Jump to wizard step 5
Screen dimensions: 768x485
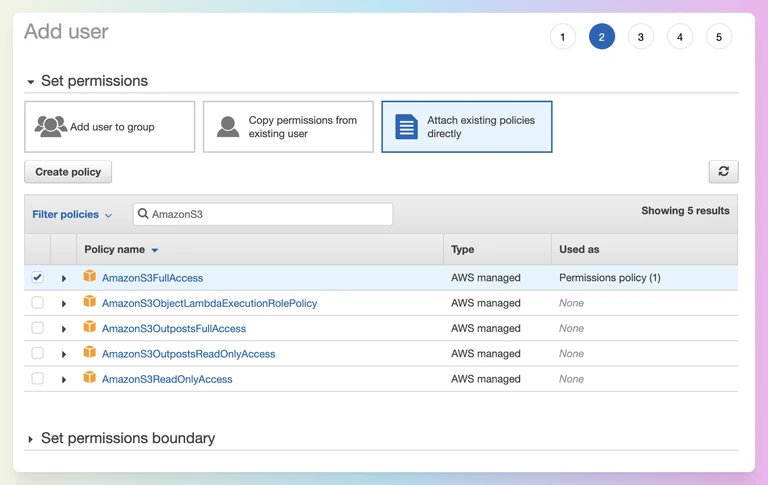719,37
